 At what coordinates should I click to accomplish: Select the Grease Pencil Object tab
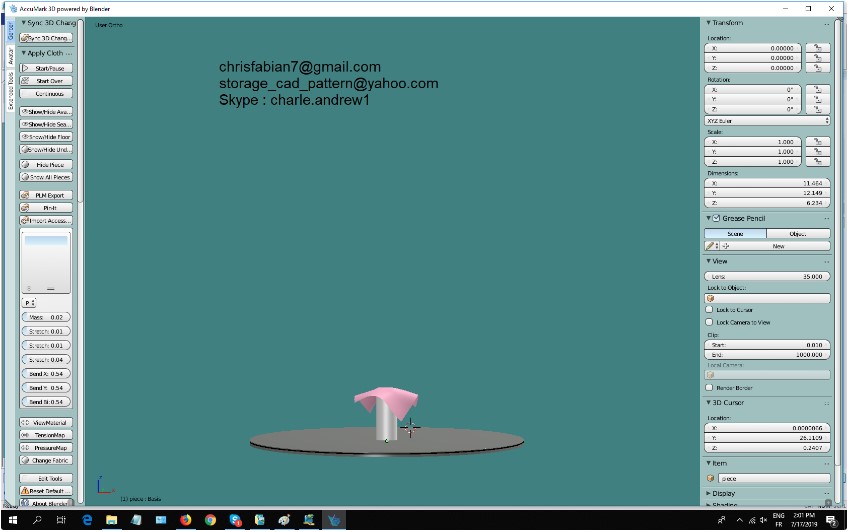coord(799,234)
